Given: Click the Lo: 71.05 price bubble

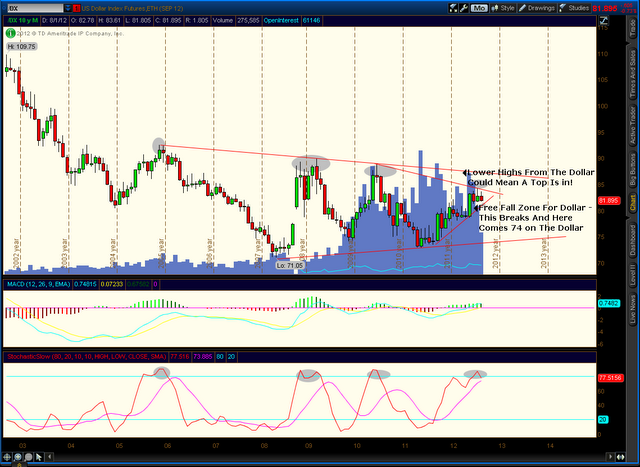Looking at the screenshot, I should pyautogui.click(x=290, y=265).
